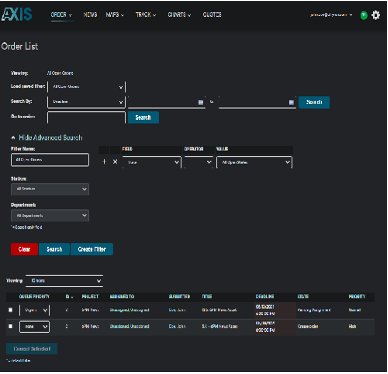
Task: Open the MAPS menu
Action: tap(115, 15)
